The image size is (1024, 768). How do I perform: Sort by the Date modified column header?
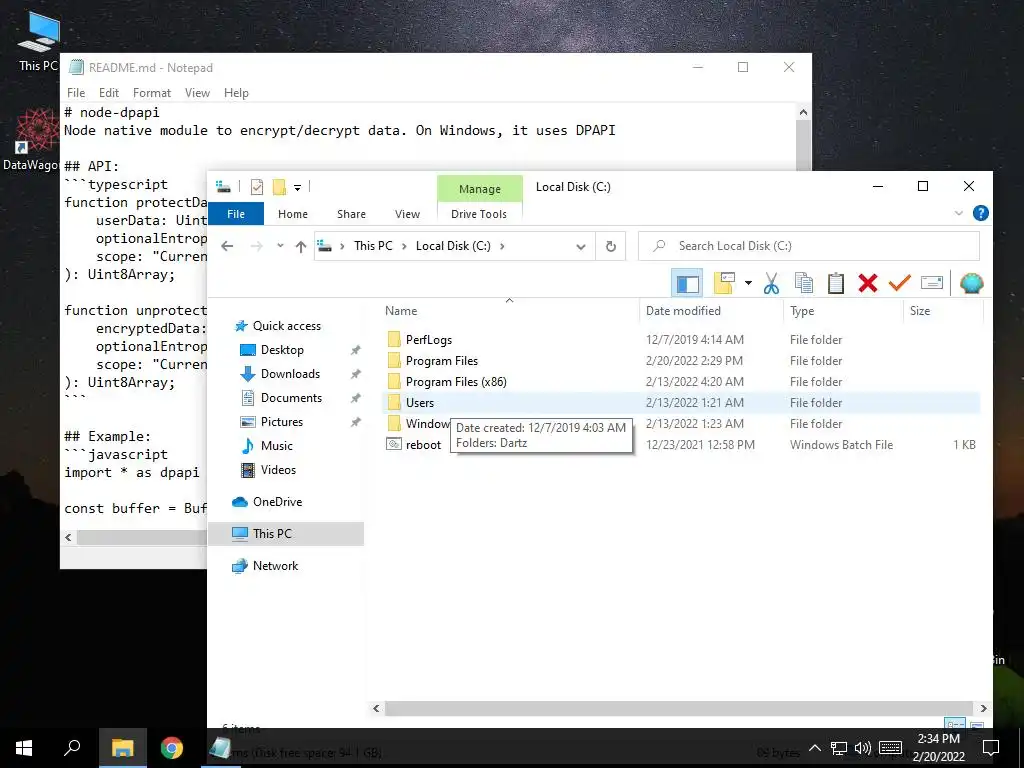711,311
